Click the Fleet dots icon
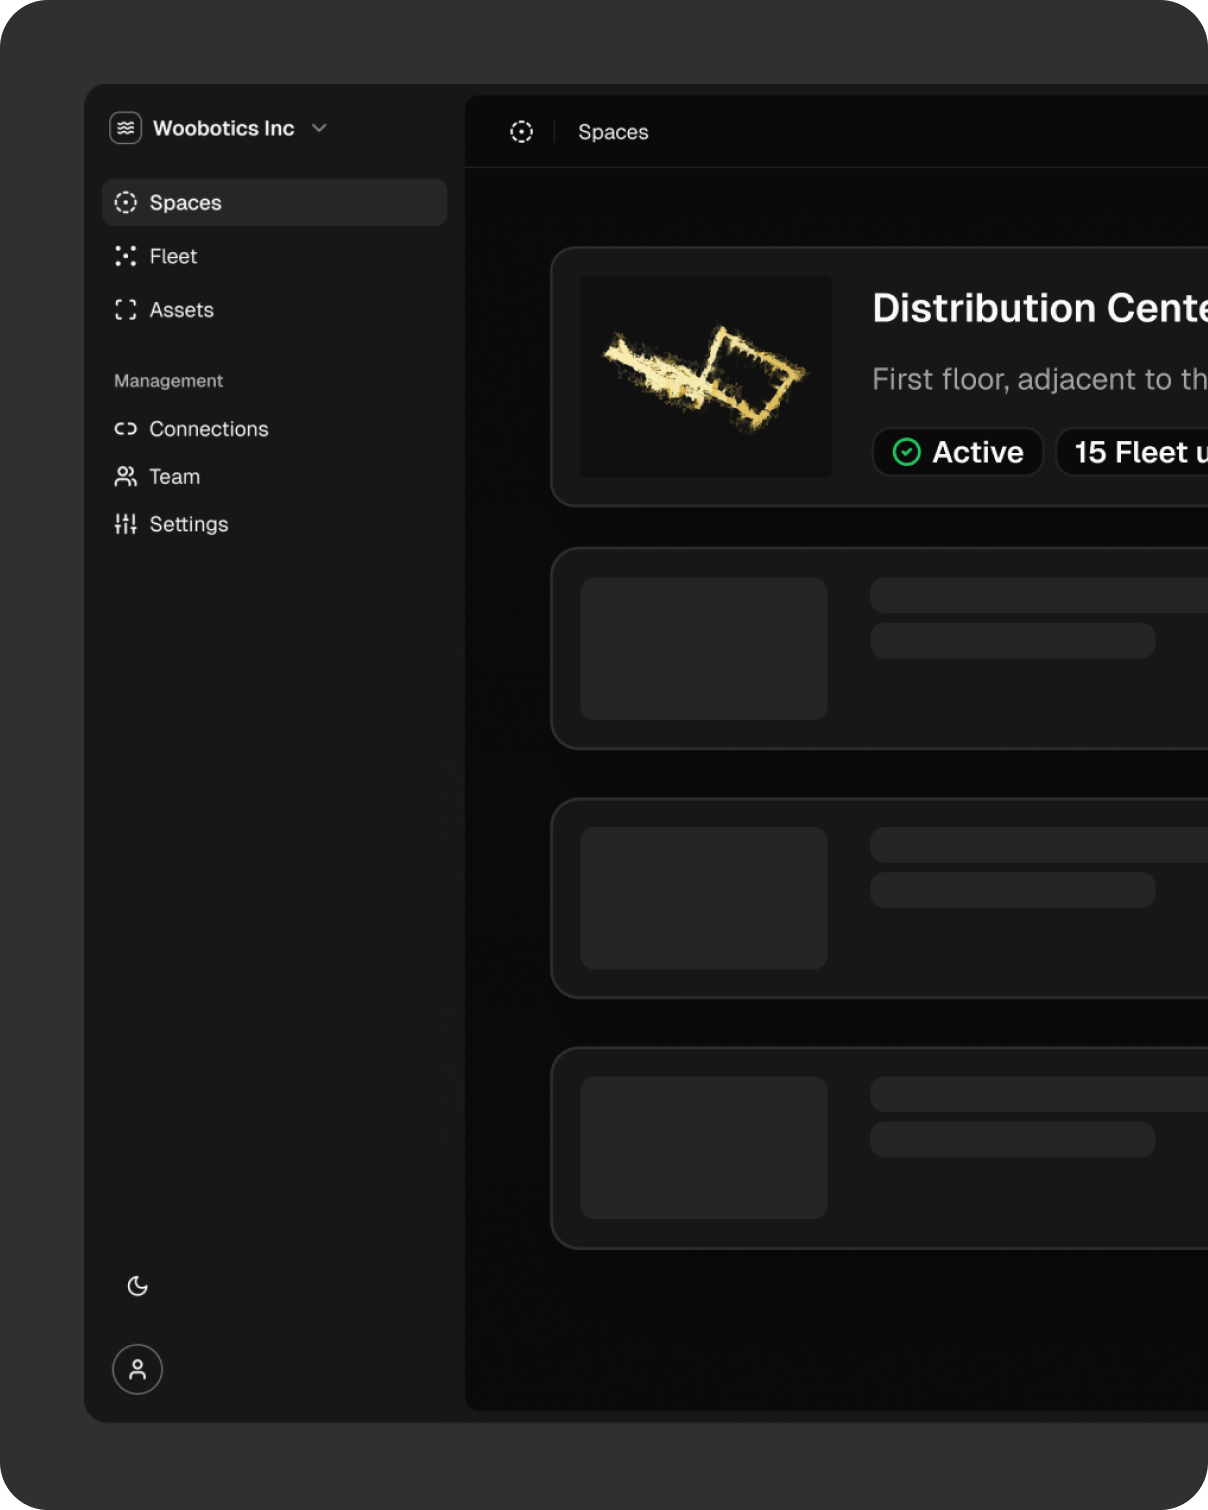1208x1510 pixels. click(126, 257)
